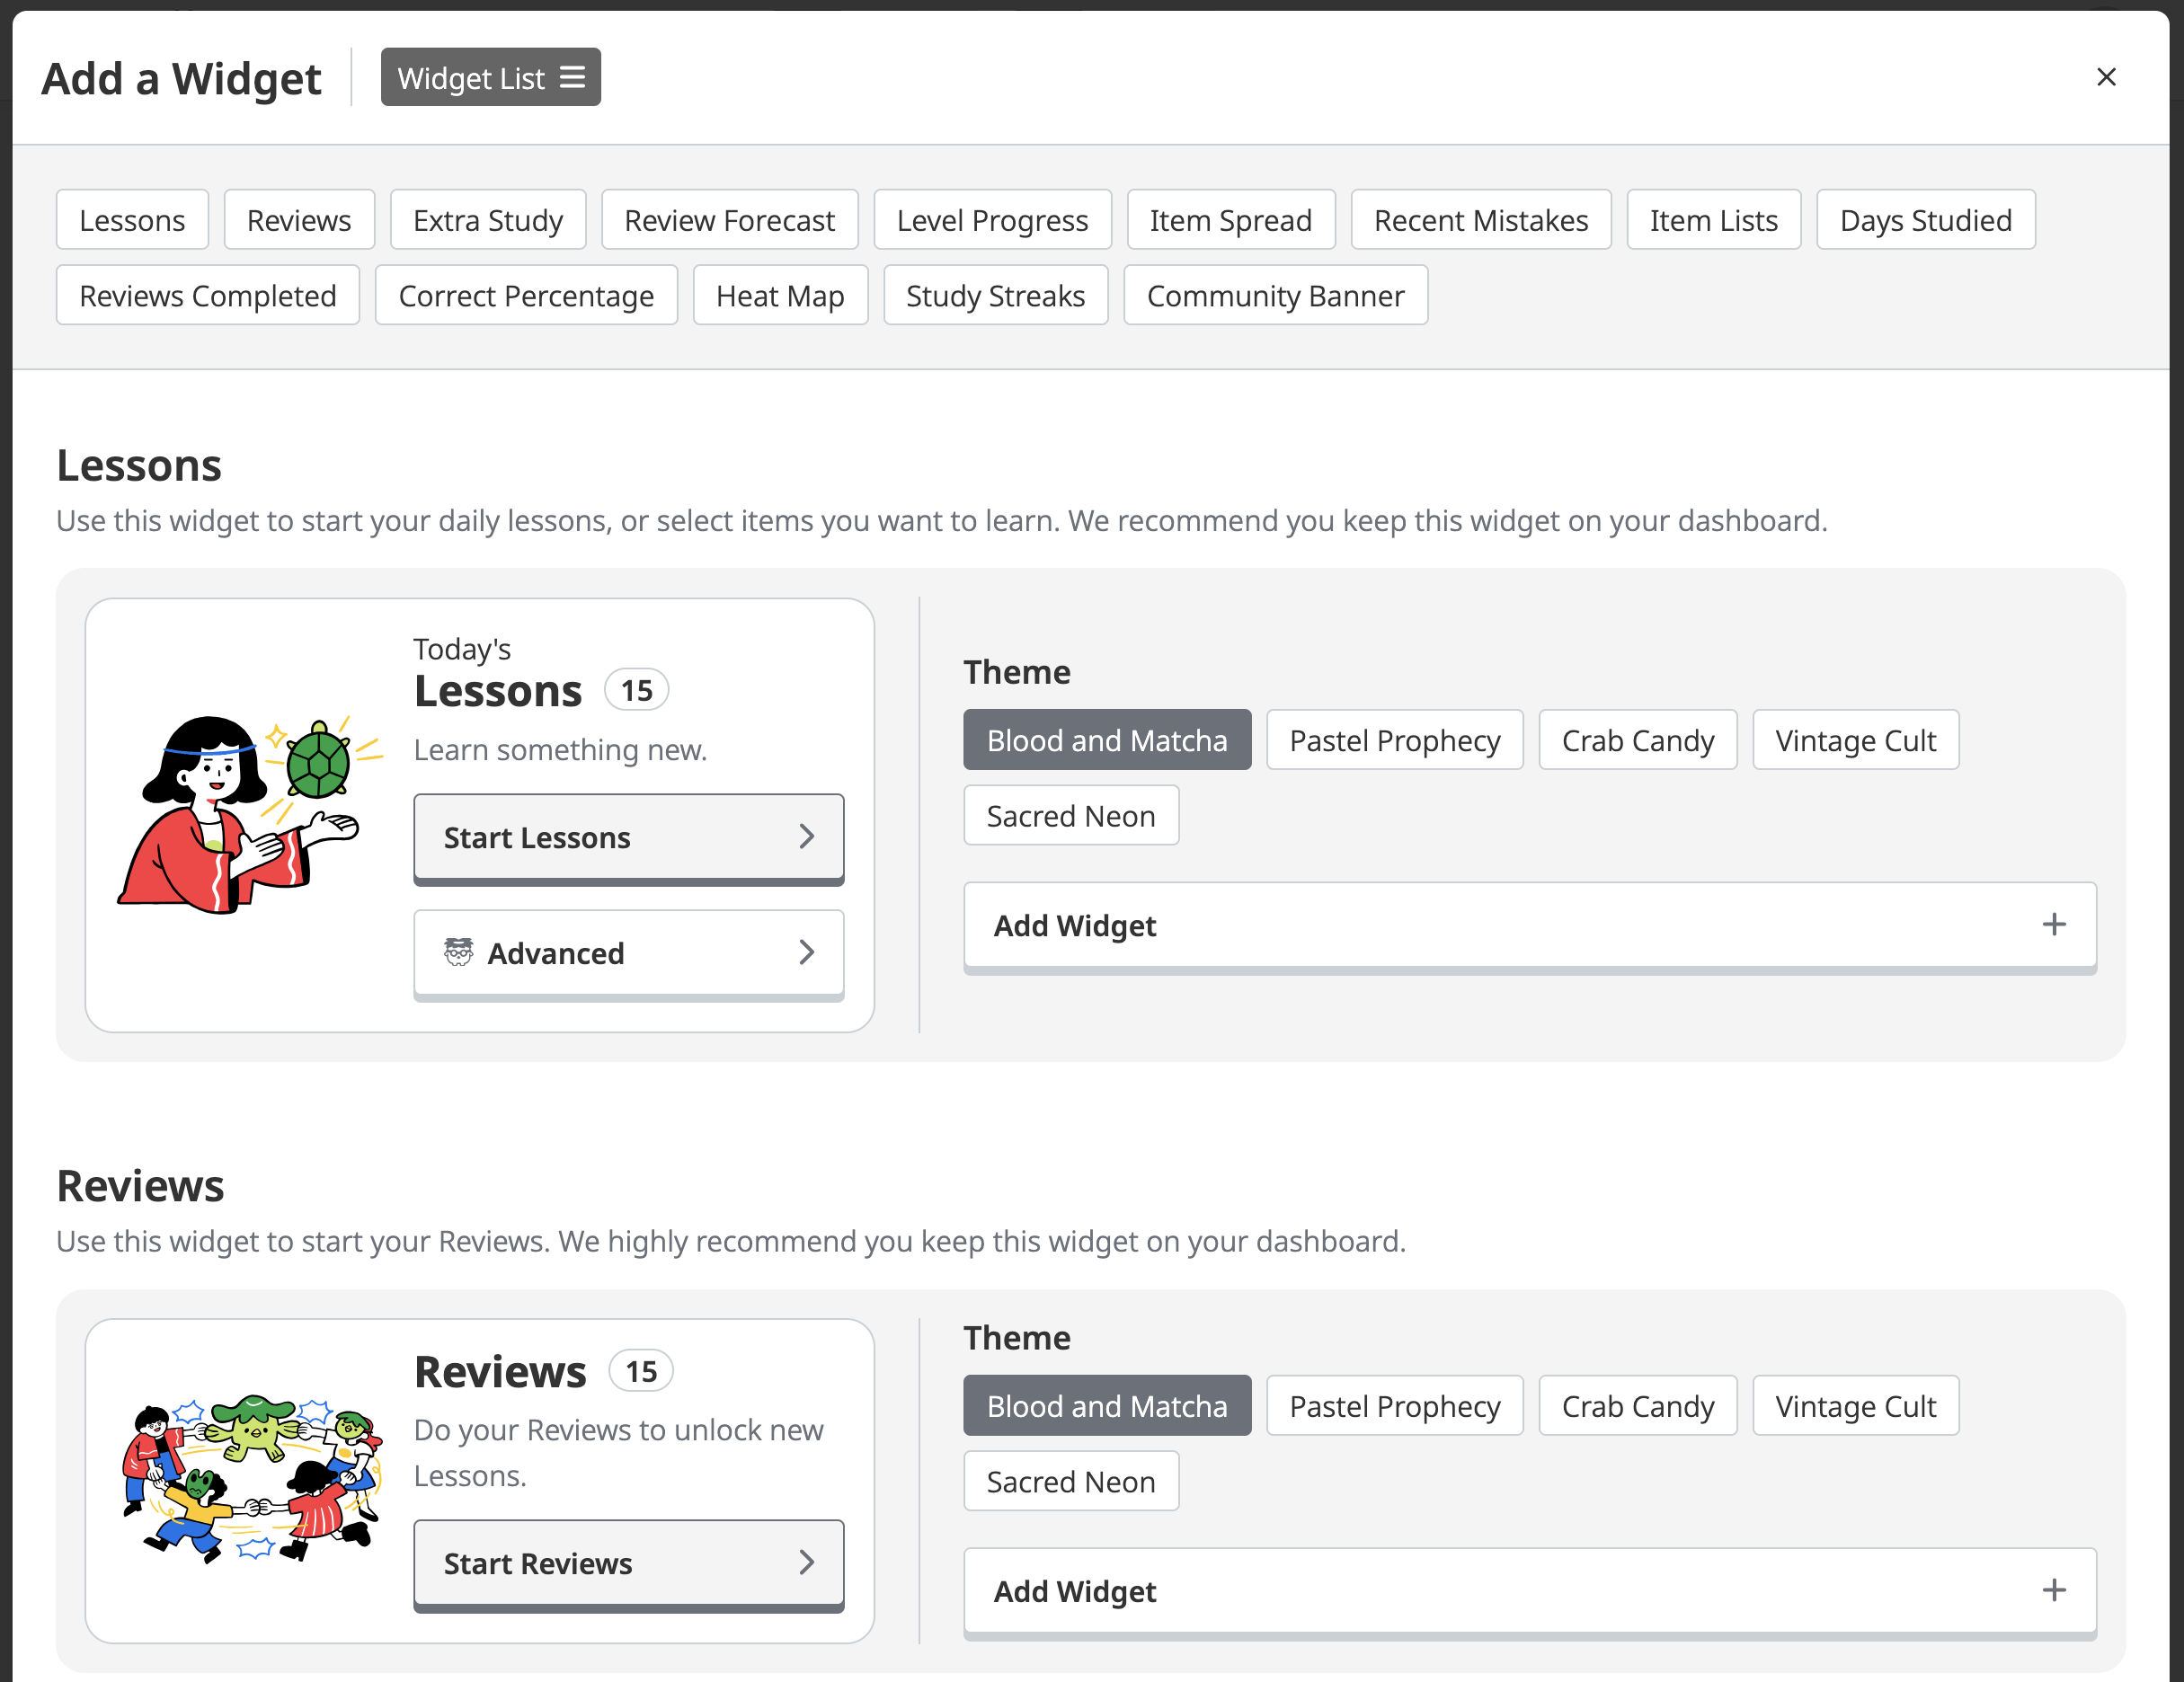Select Pastel Prophecy theme for Lessons
This screenshot has width=2184, height=1682.
click(1394, 740)
